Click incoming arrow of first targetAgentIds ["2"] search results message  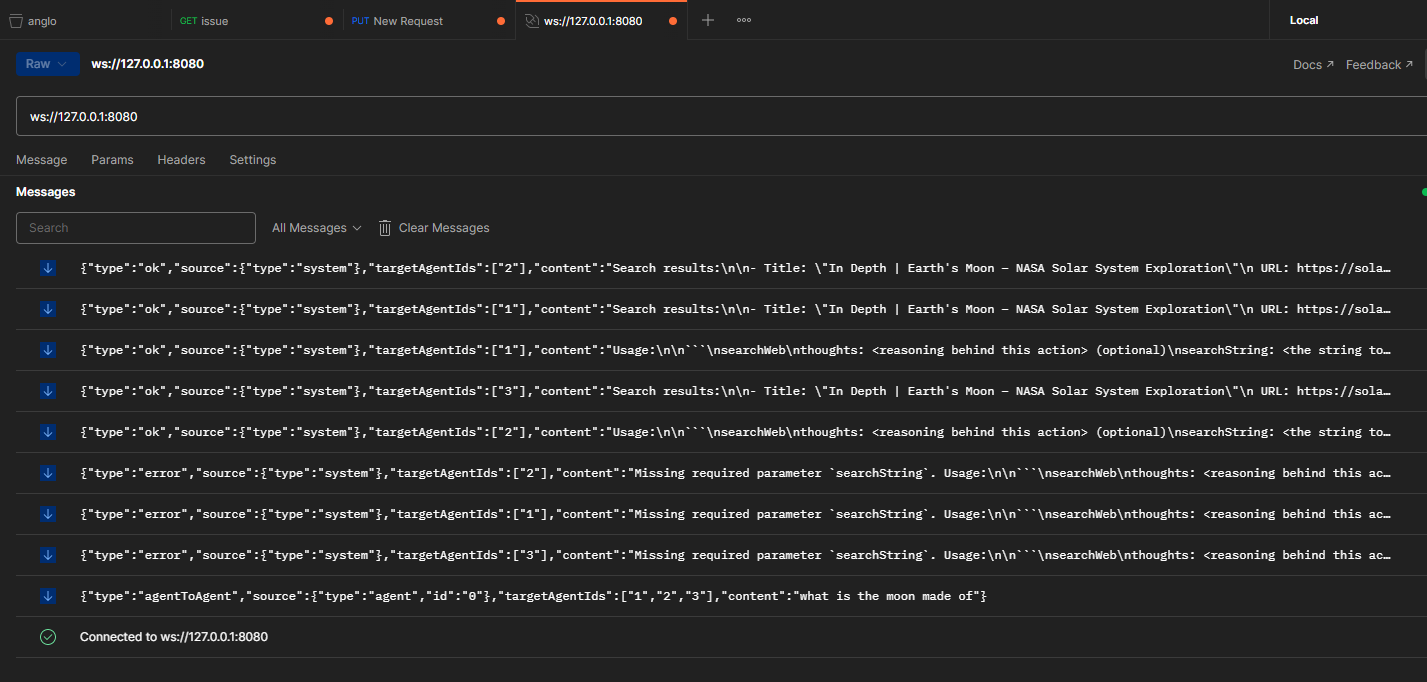47,268
